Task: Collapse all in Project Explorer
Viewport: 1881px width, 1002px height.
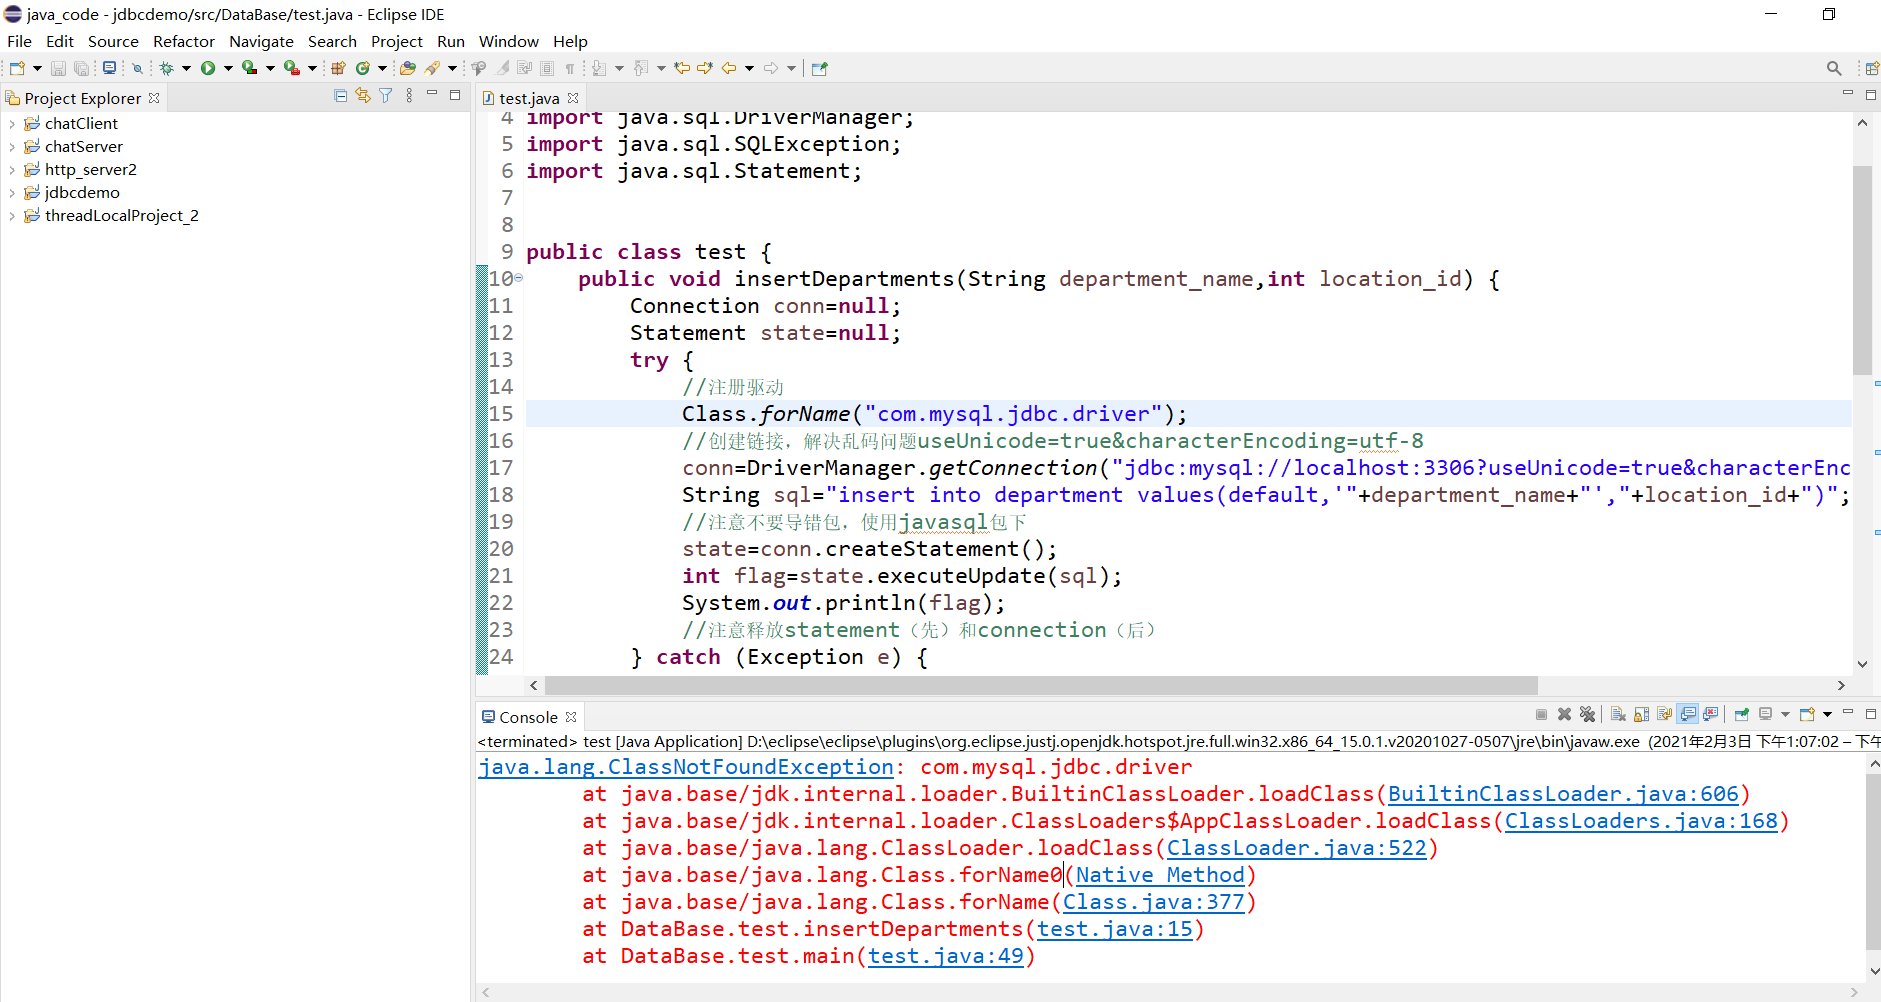Action: [x=341, y=96]
